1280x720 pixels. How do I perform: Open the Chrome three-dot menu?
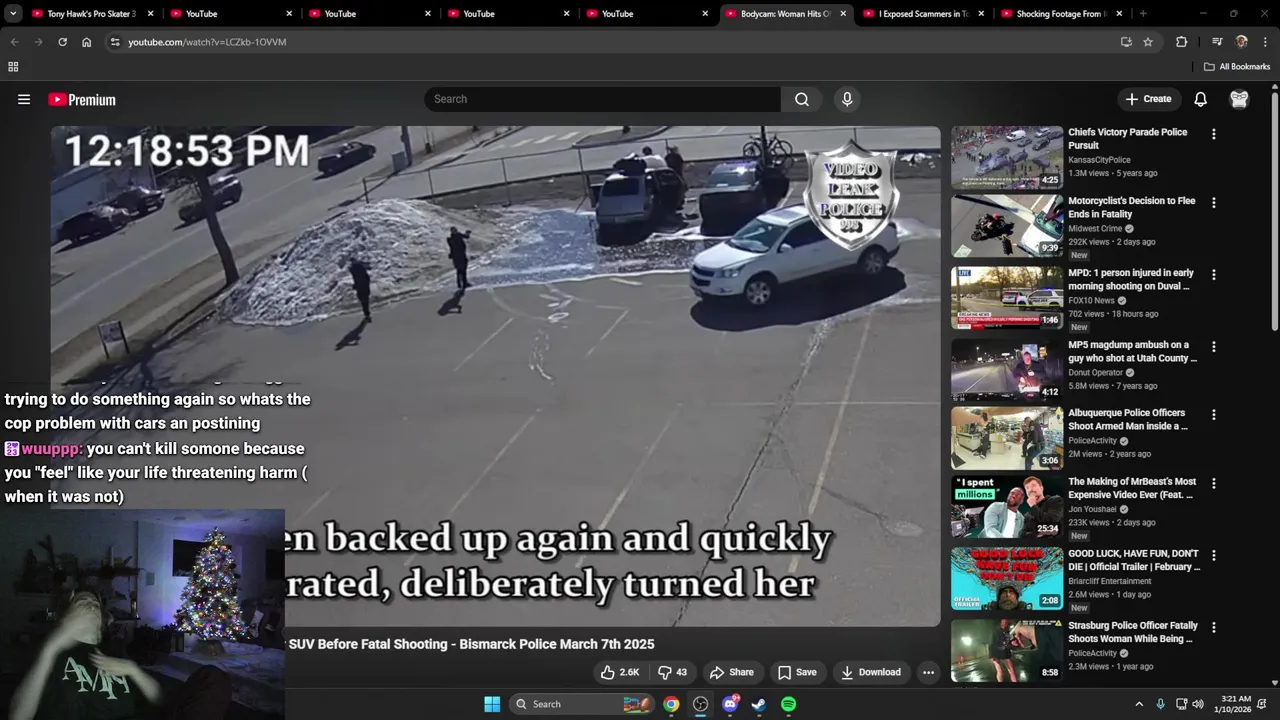[1265, 42]
